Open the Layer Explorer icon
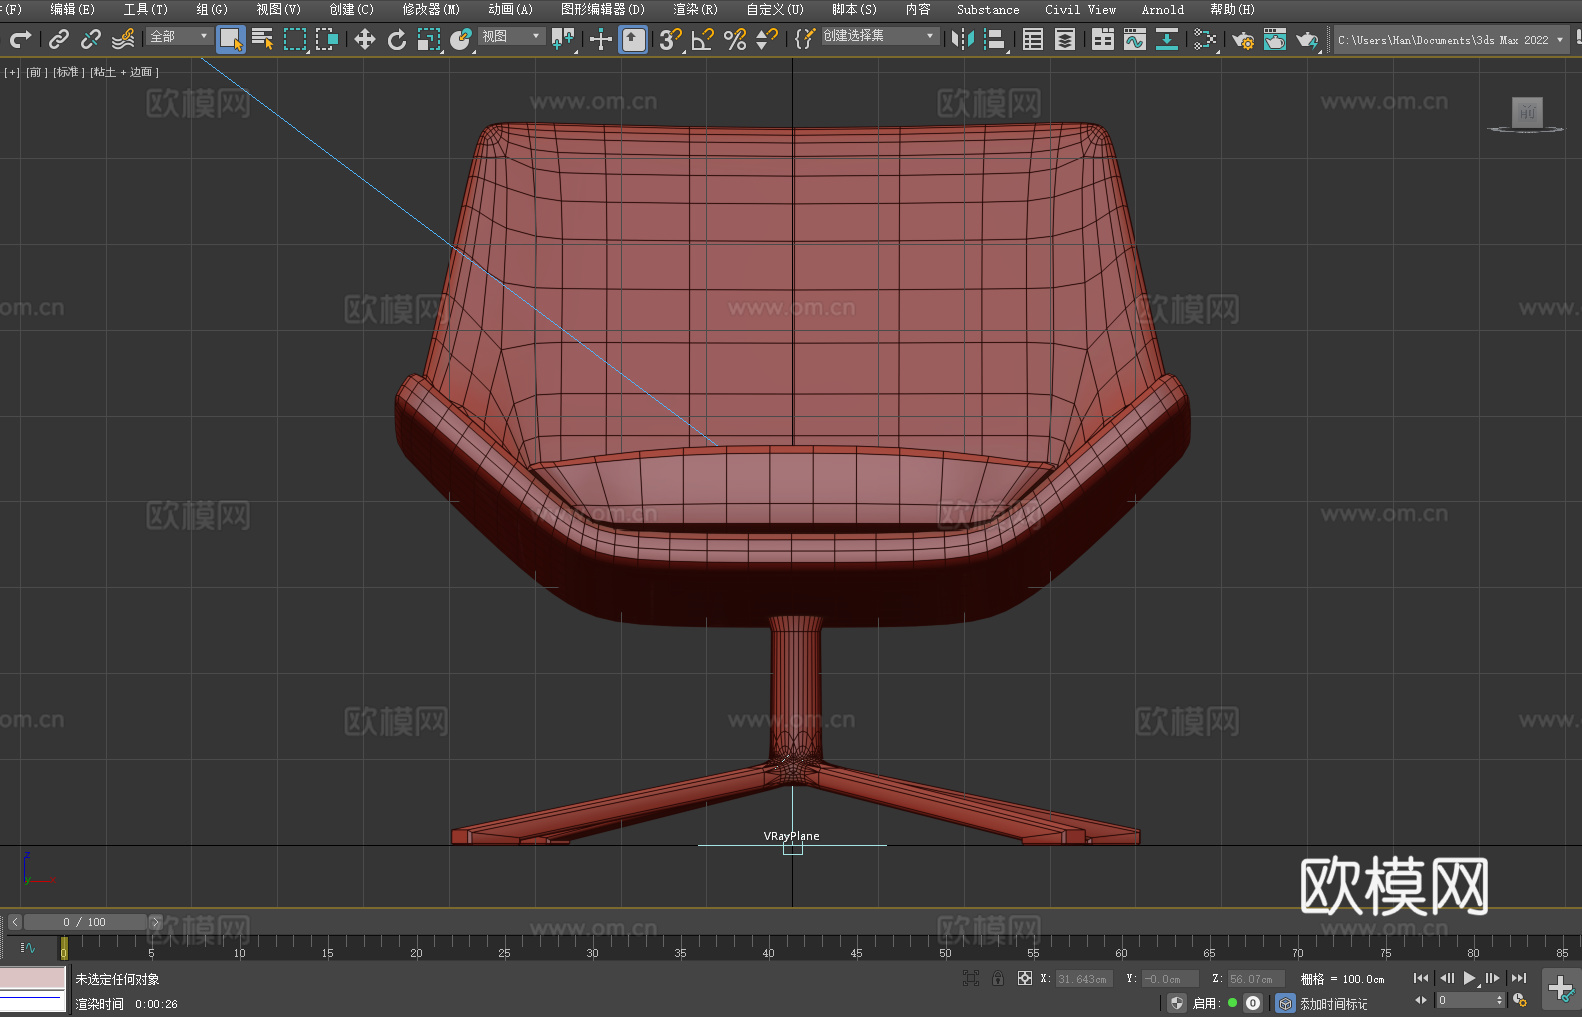The image size is (1582, 1017). tap(1065, 39)
